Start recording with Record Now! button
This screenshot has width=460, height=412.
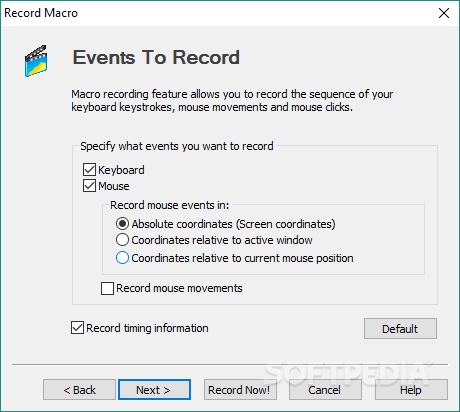tap(240, 390)
